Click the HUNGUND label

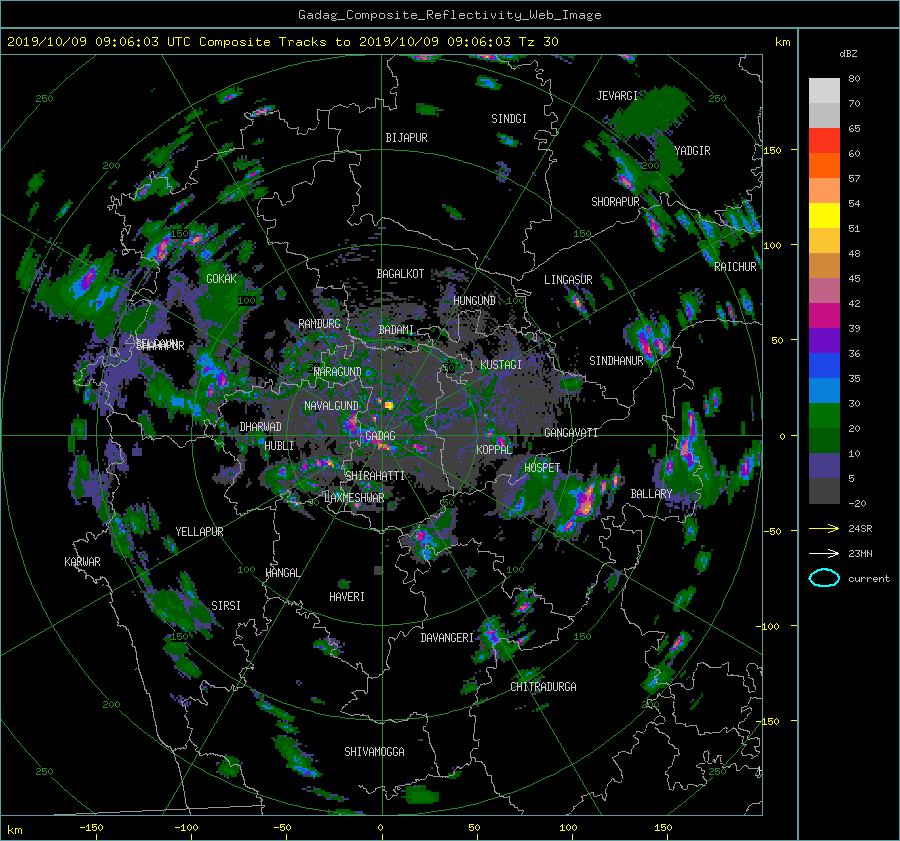pyautogui.click(x=474, y=301)
